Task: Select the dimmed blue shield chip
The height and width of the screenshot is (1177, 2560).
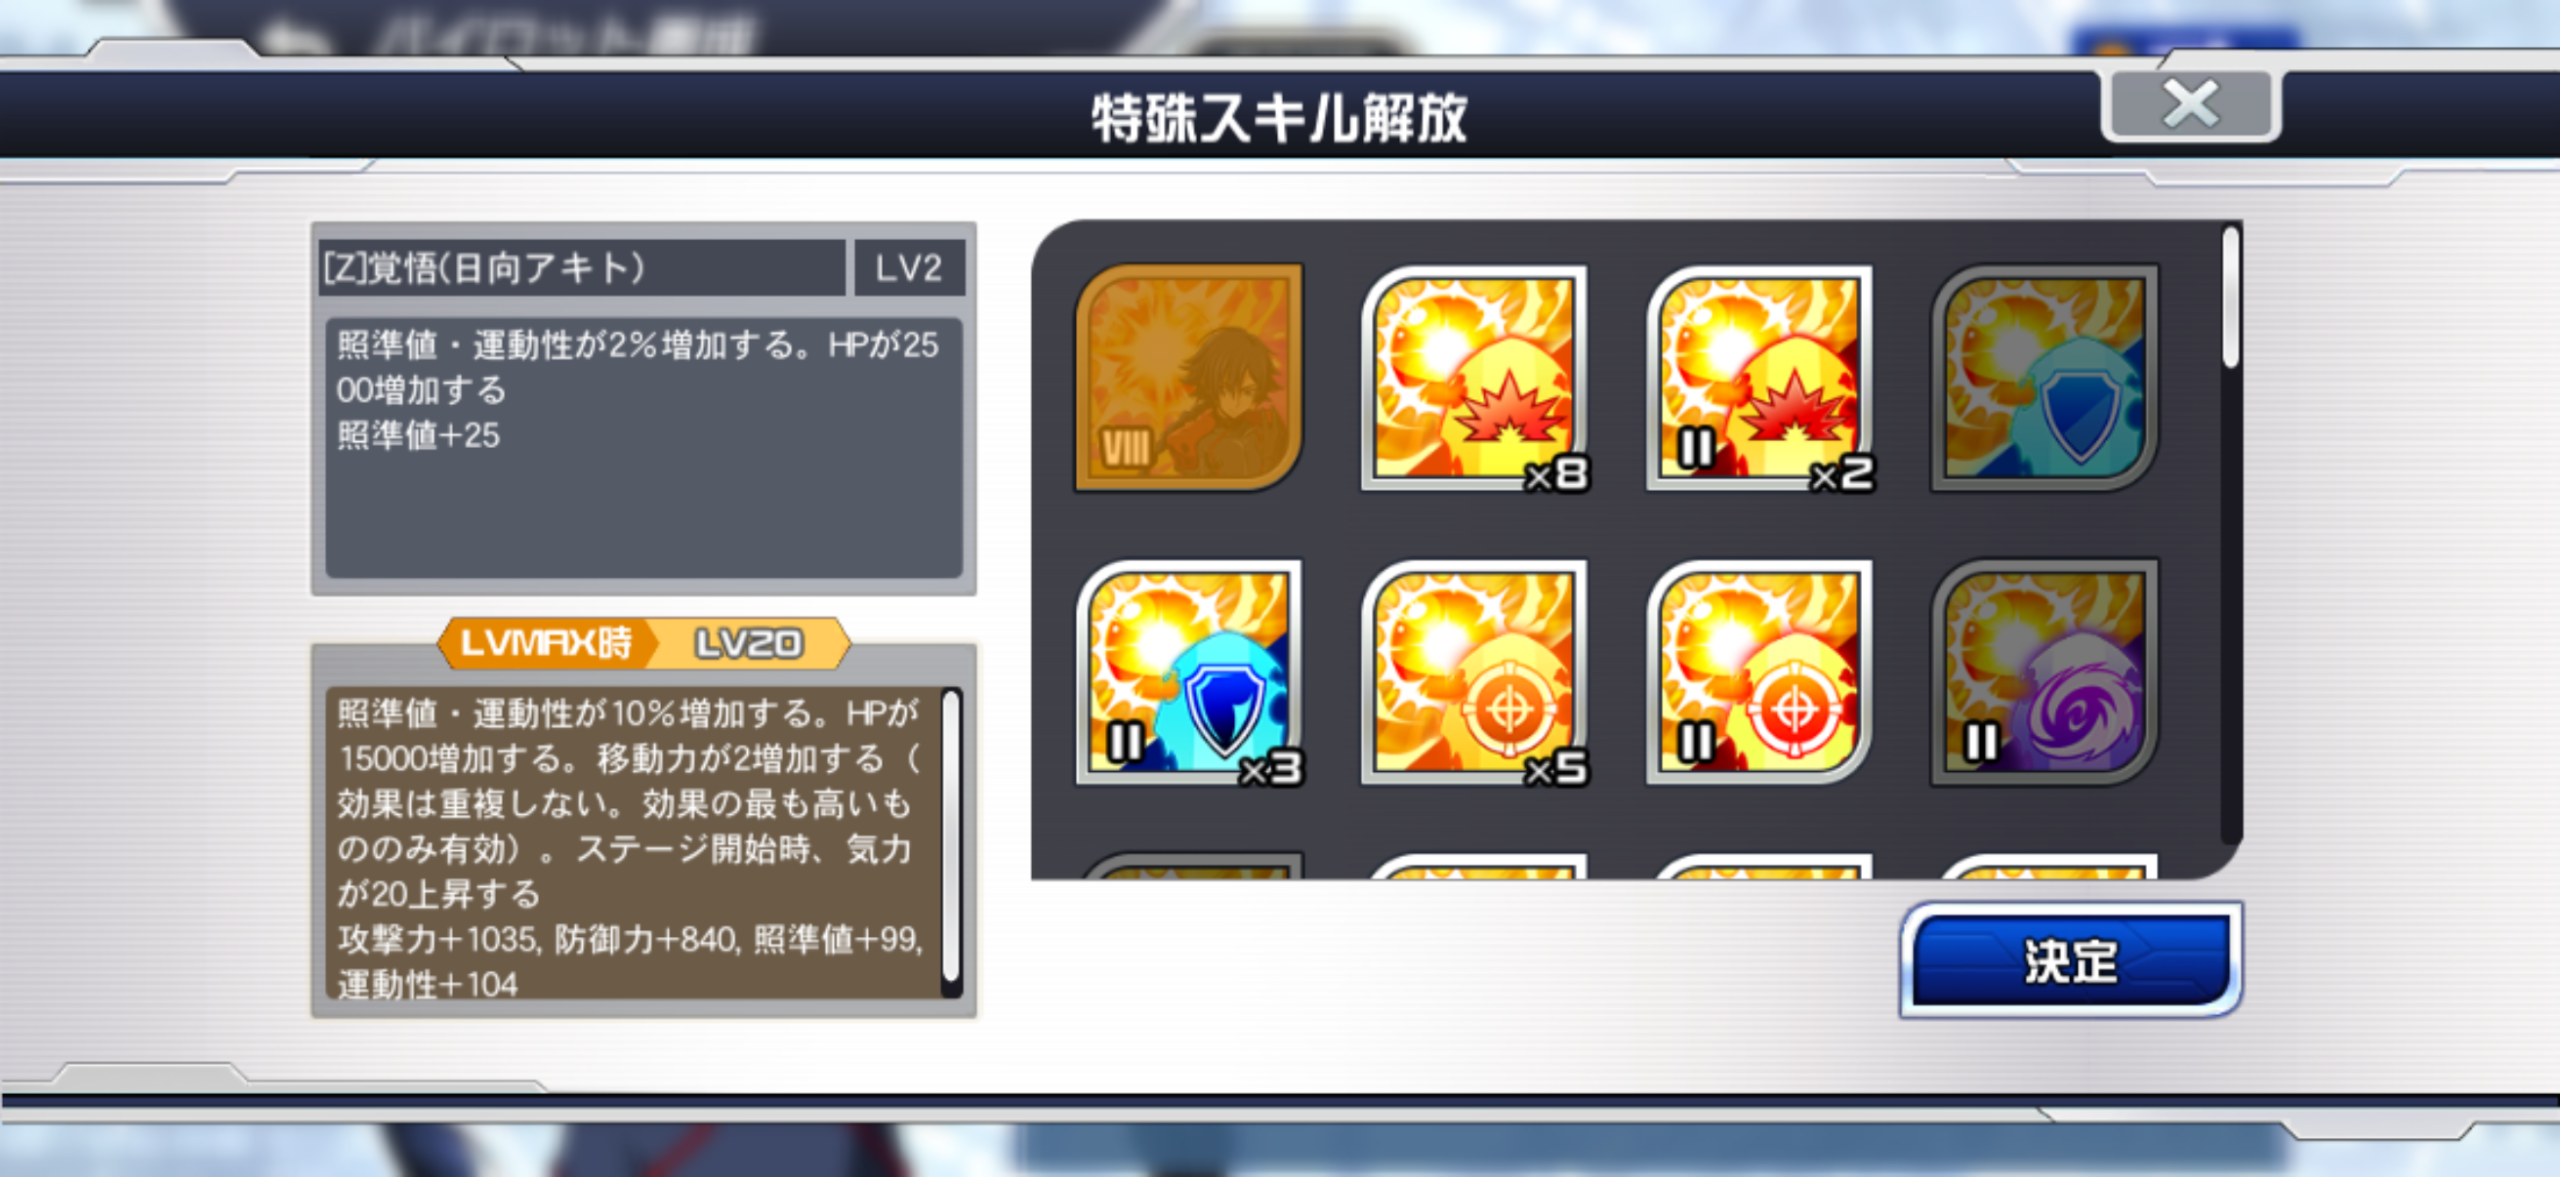Action: pyautogui.click(x=2044, y=377)
